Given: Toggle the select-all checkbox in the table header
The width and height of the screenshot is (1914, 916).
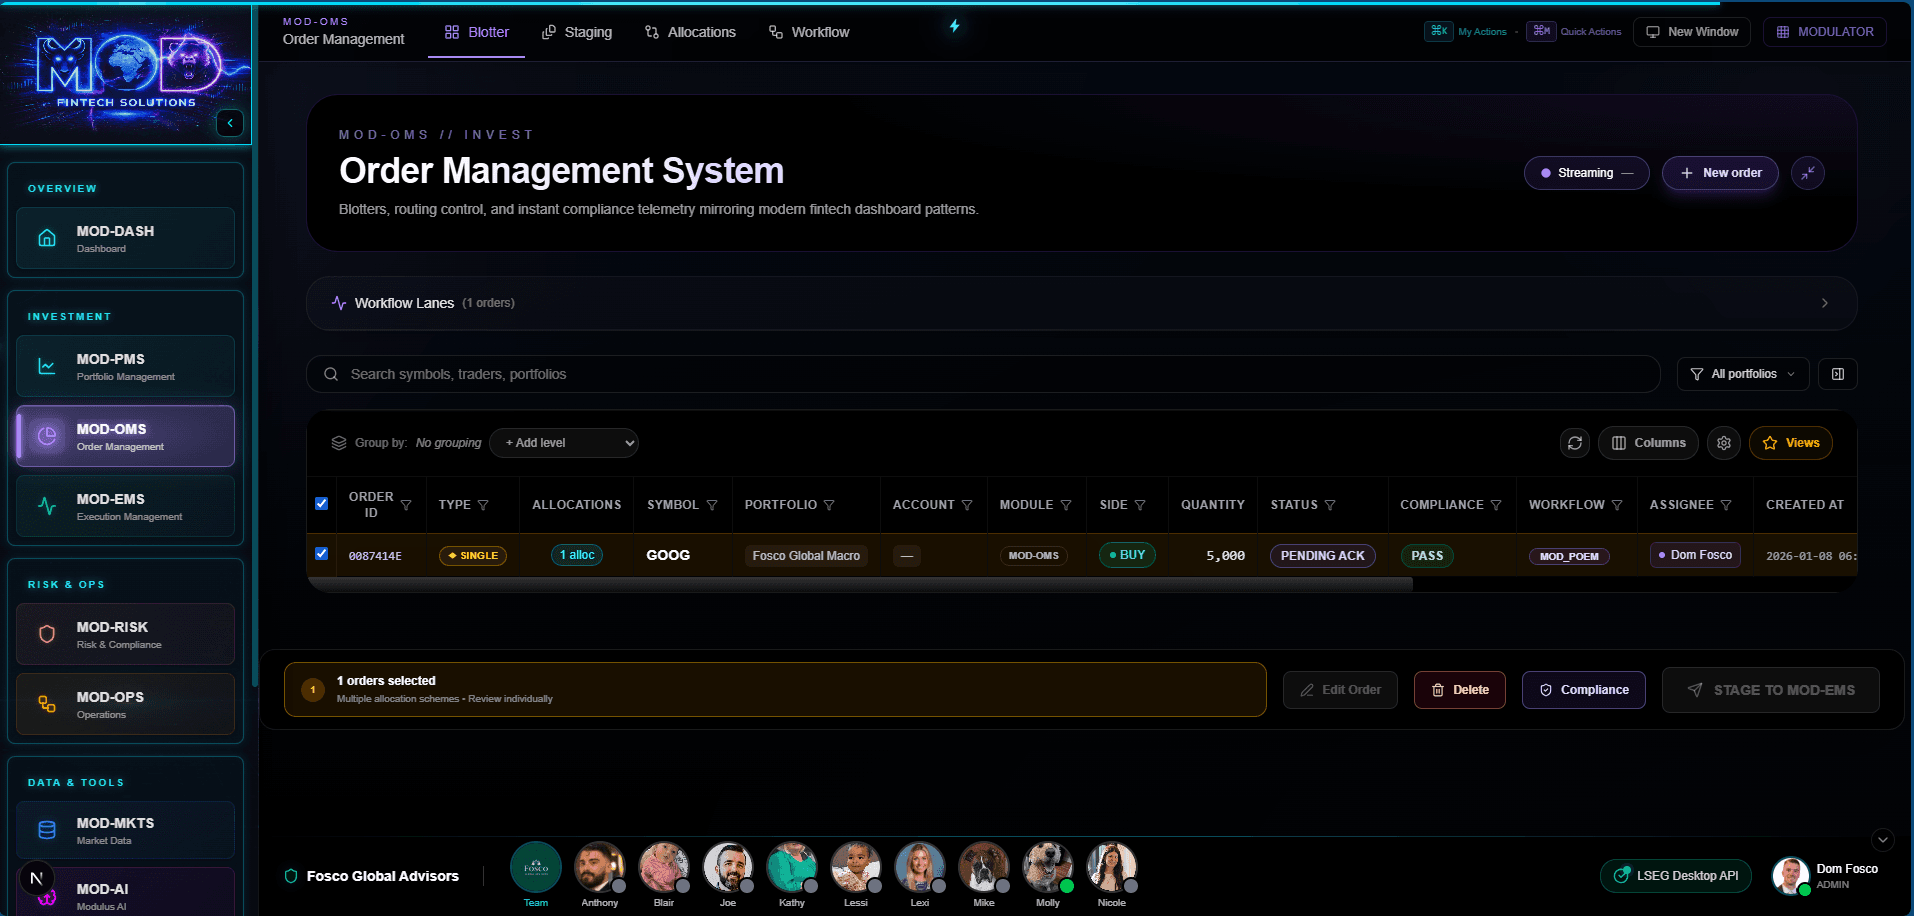Looking at the screenshot, I should (x=321, y=504).
